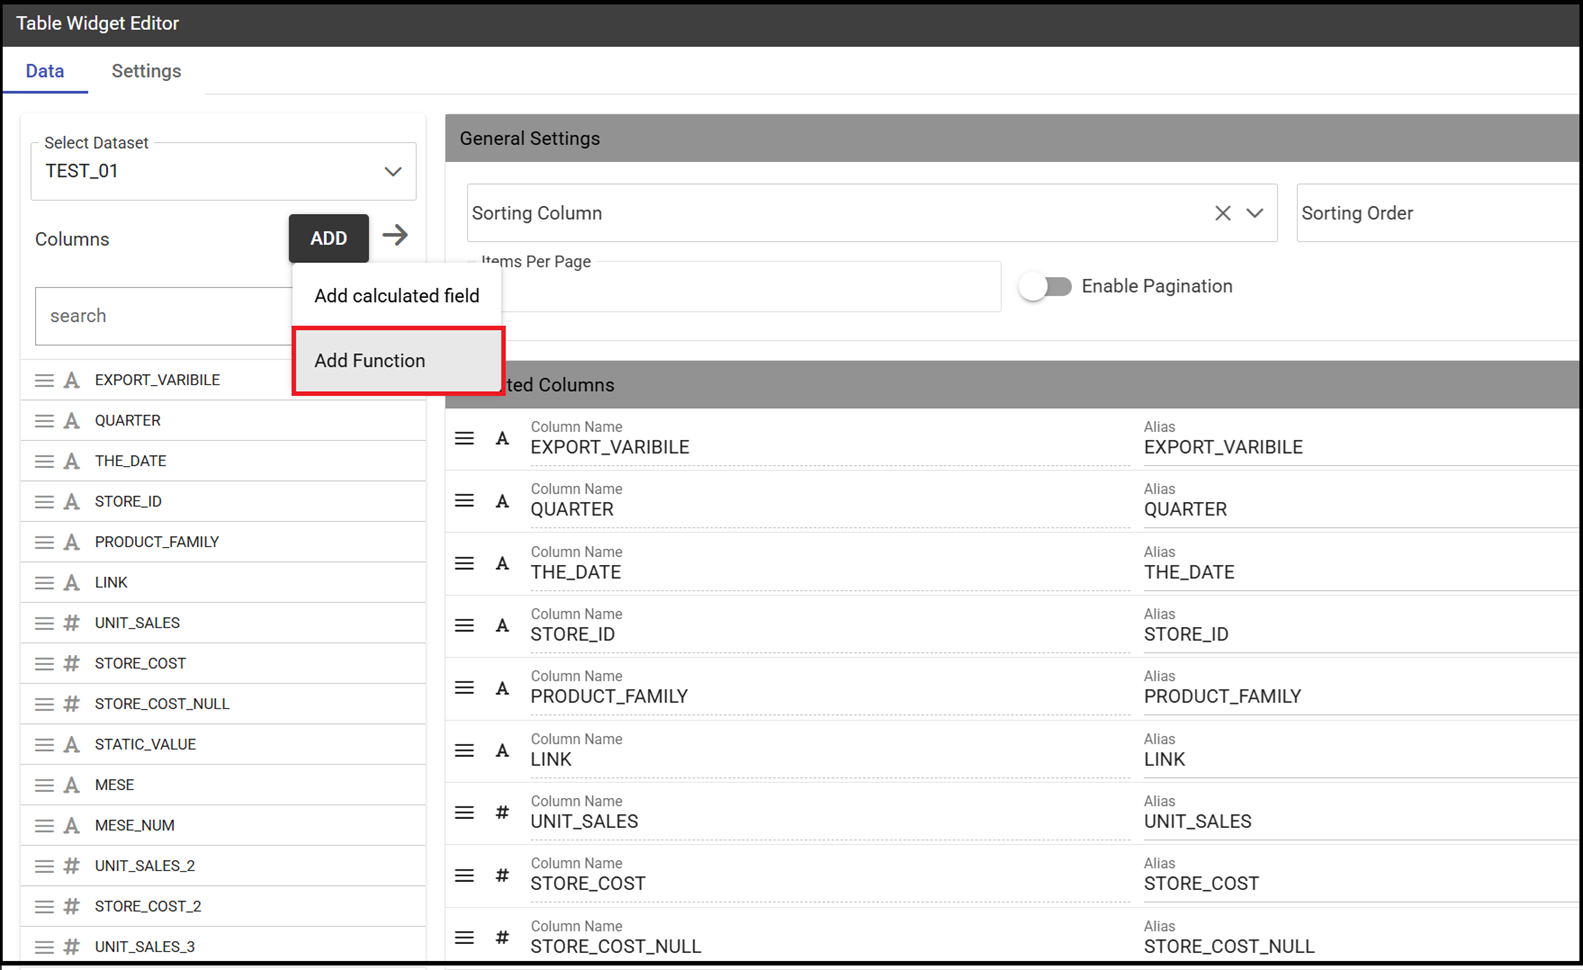
Task: Click drag handle of STORE_ID in Columns list
Action: pyautogui.click(x=44, y=502)
